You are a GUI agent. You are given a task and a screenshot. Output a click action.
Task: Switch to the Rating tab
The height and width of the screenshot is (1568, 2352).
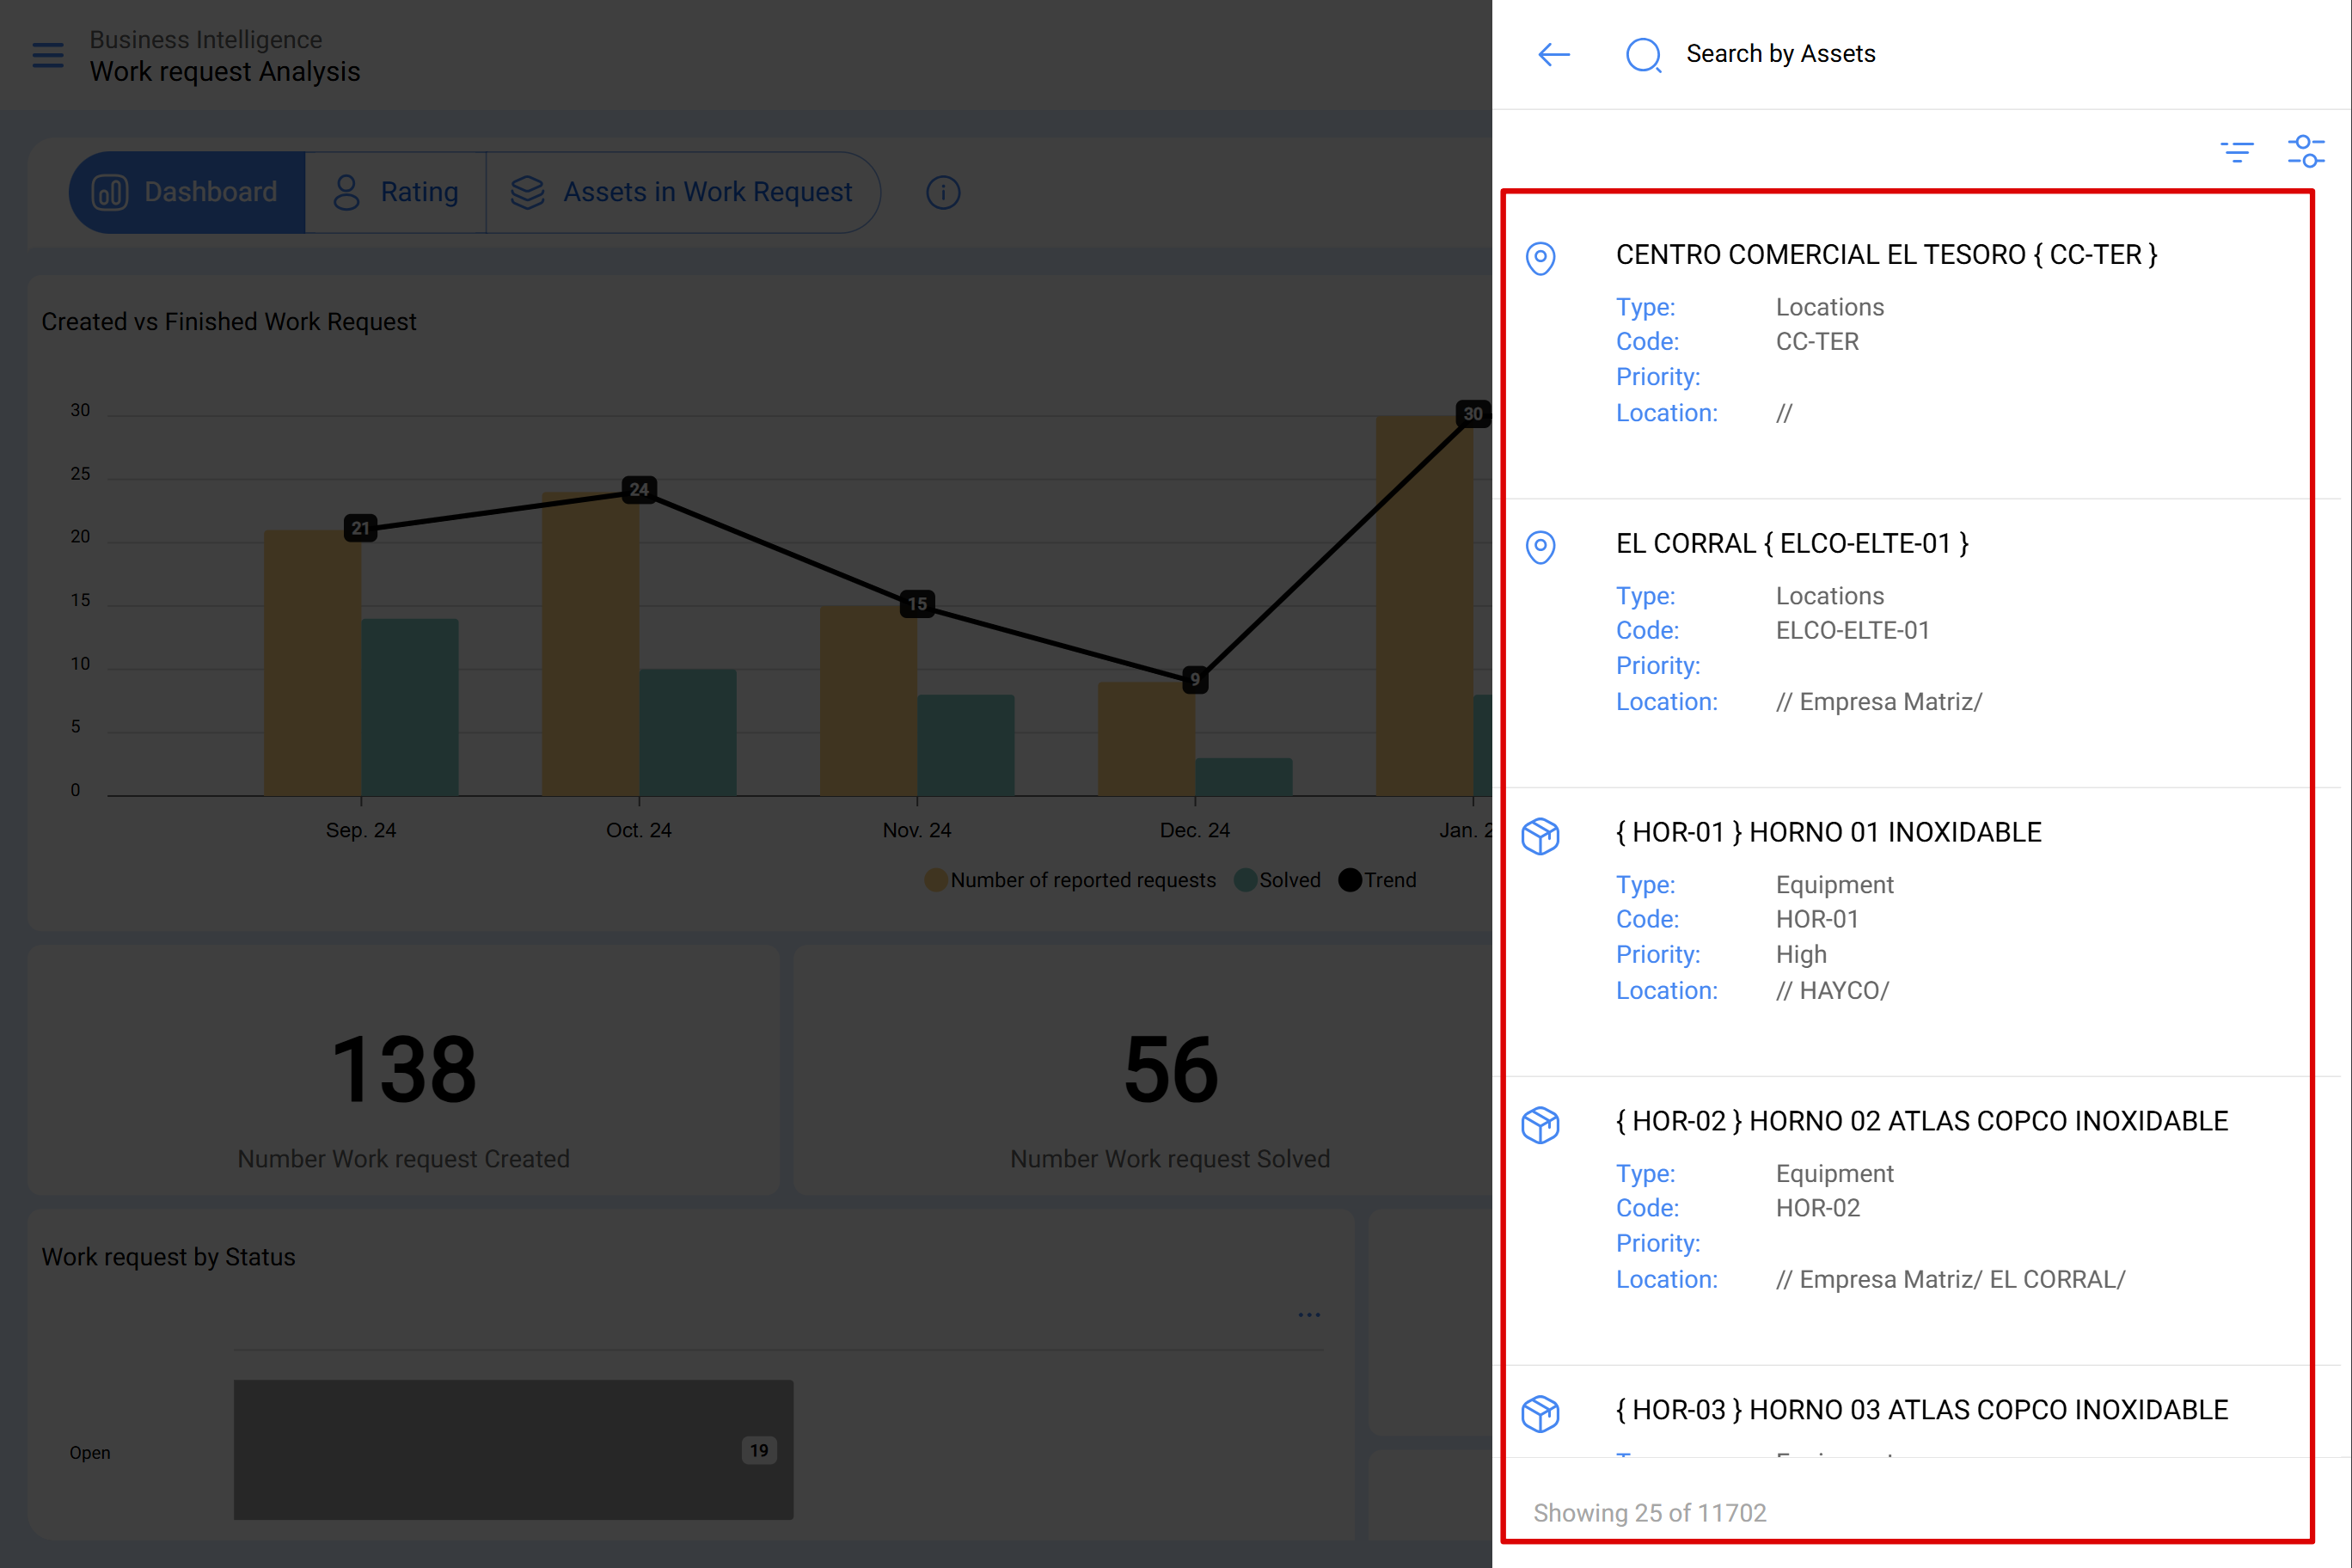pos(396,192)
